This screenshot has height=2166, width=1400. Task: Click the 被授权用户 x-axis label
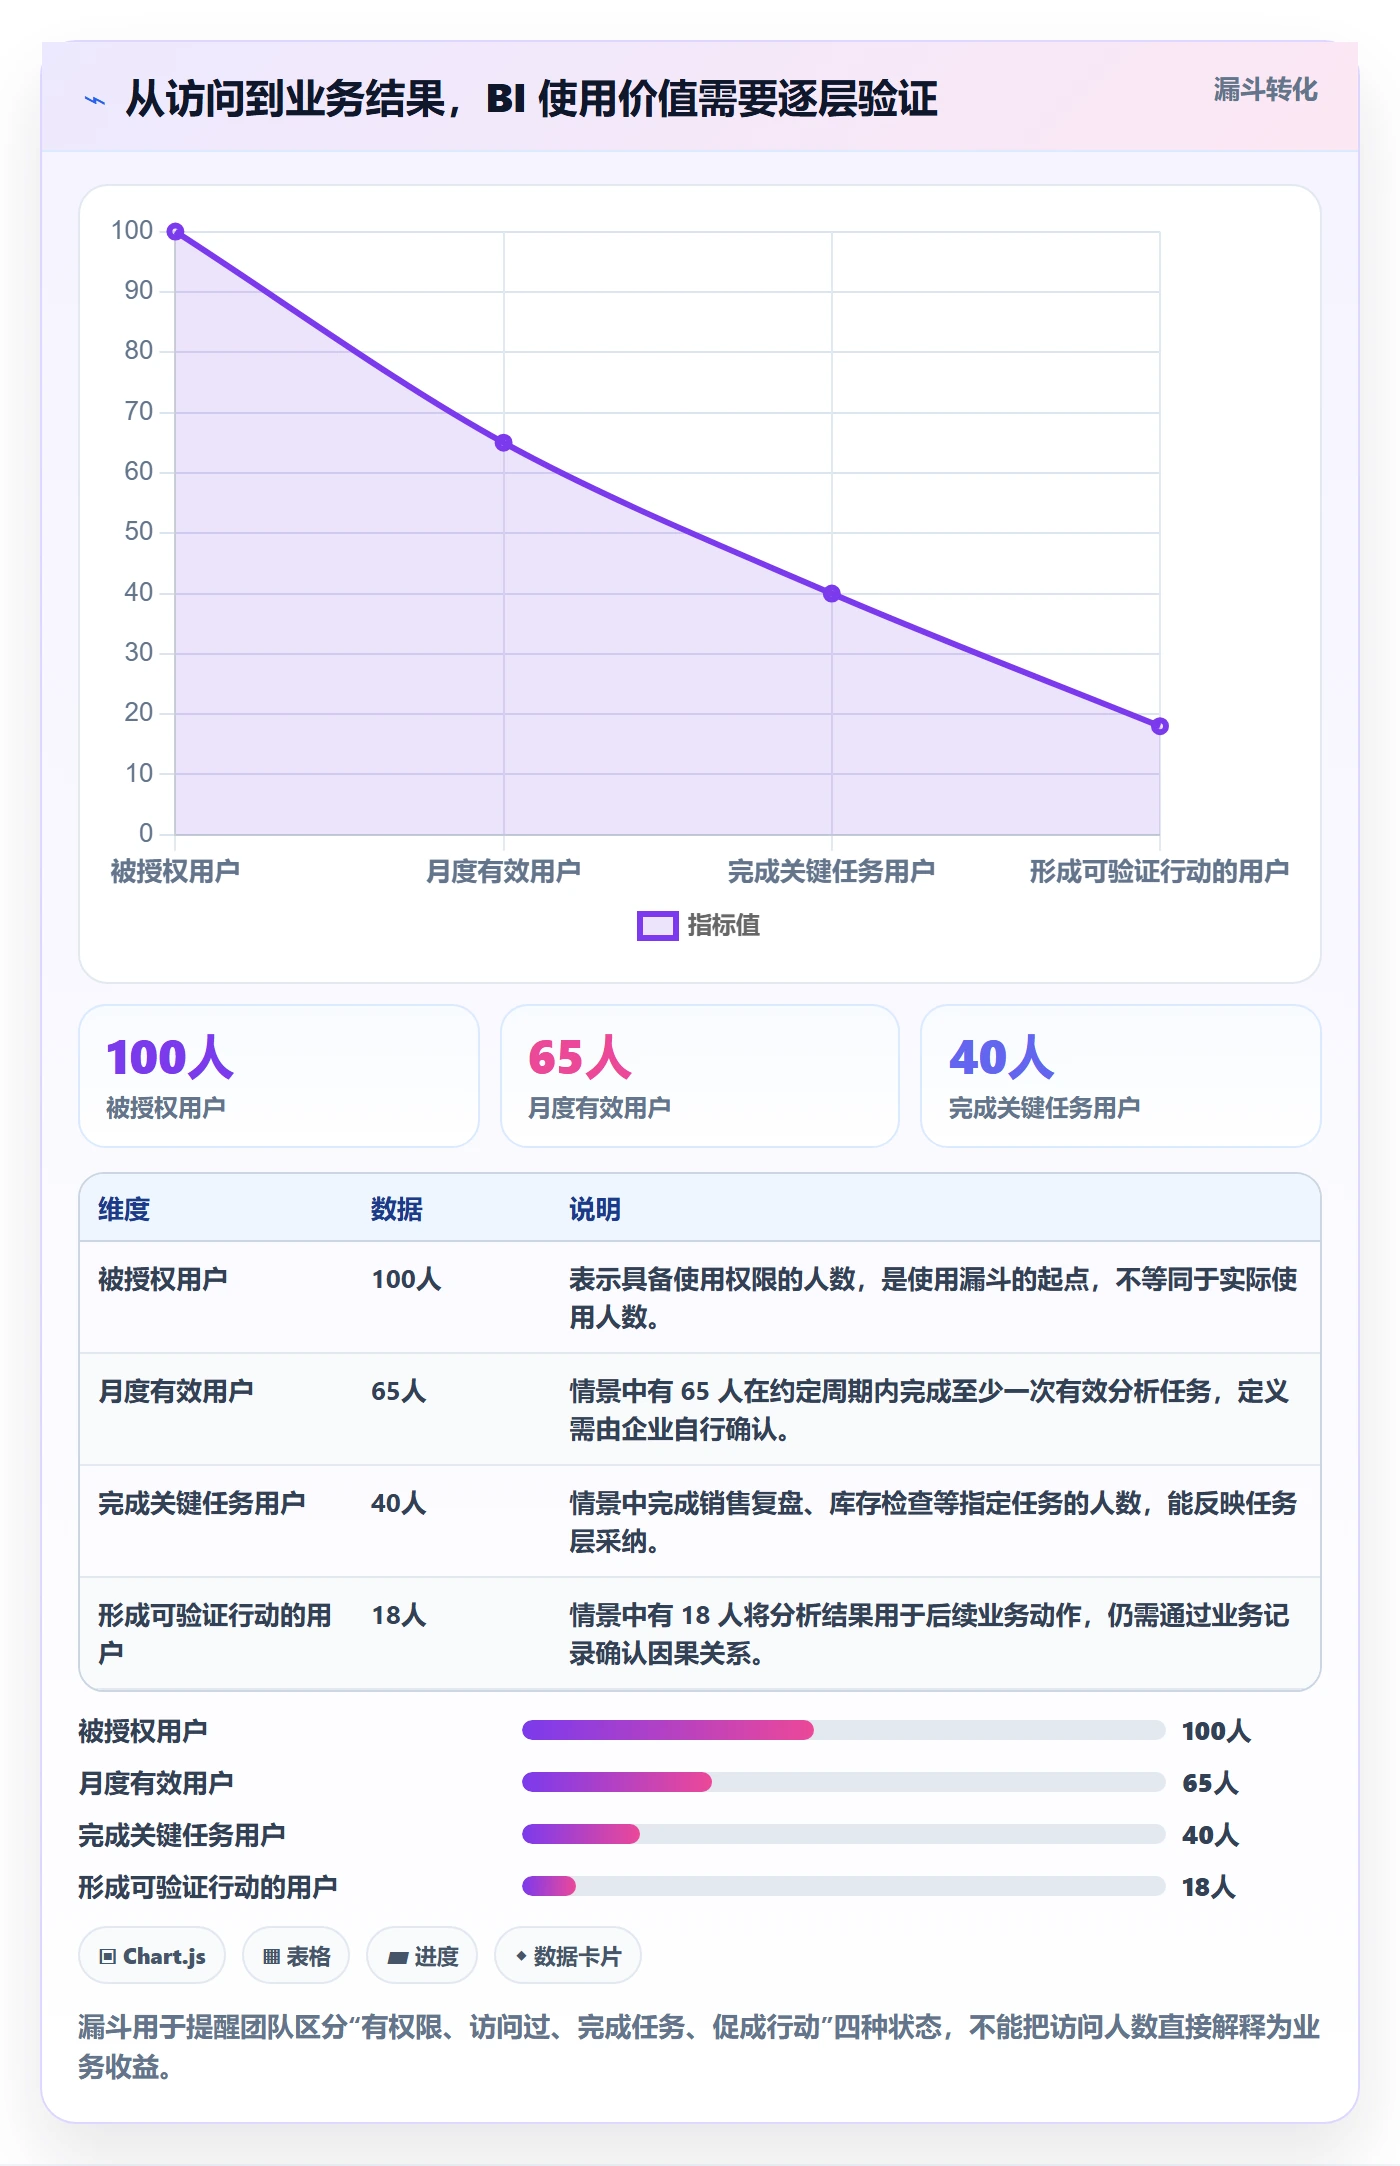coord(175,871)
